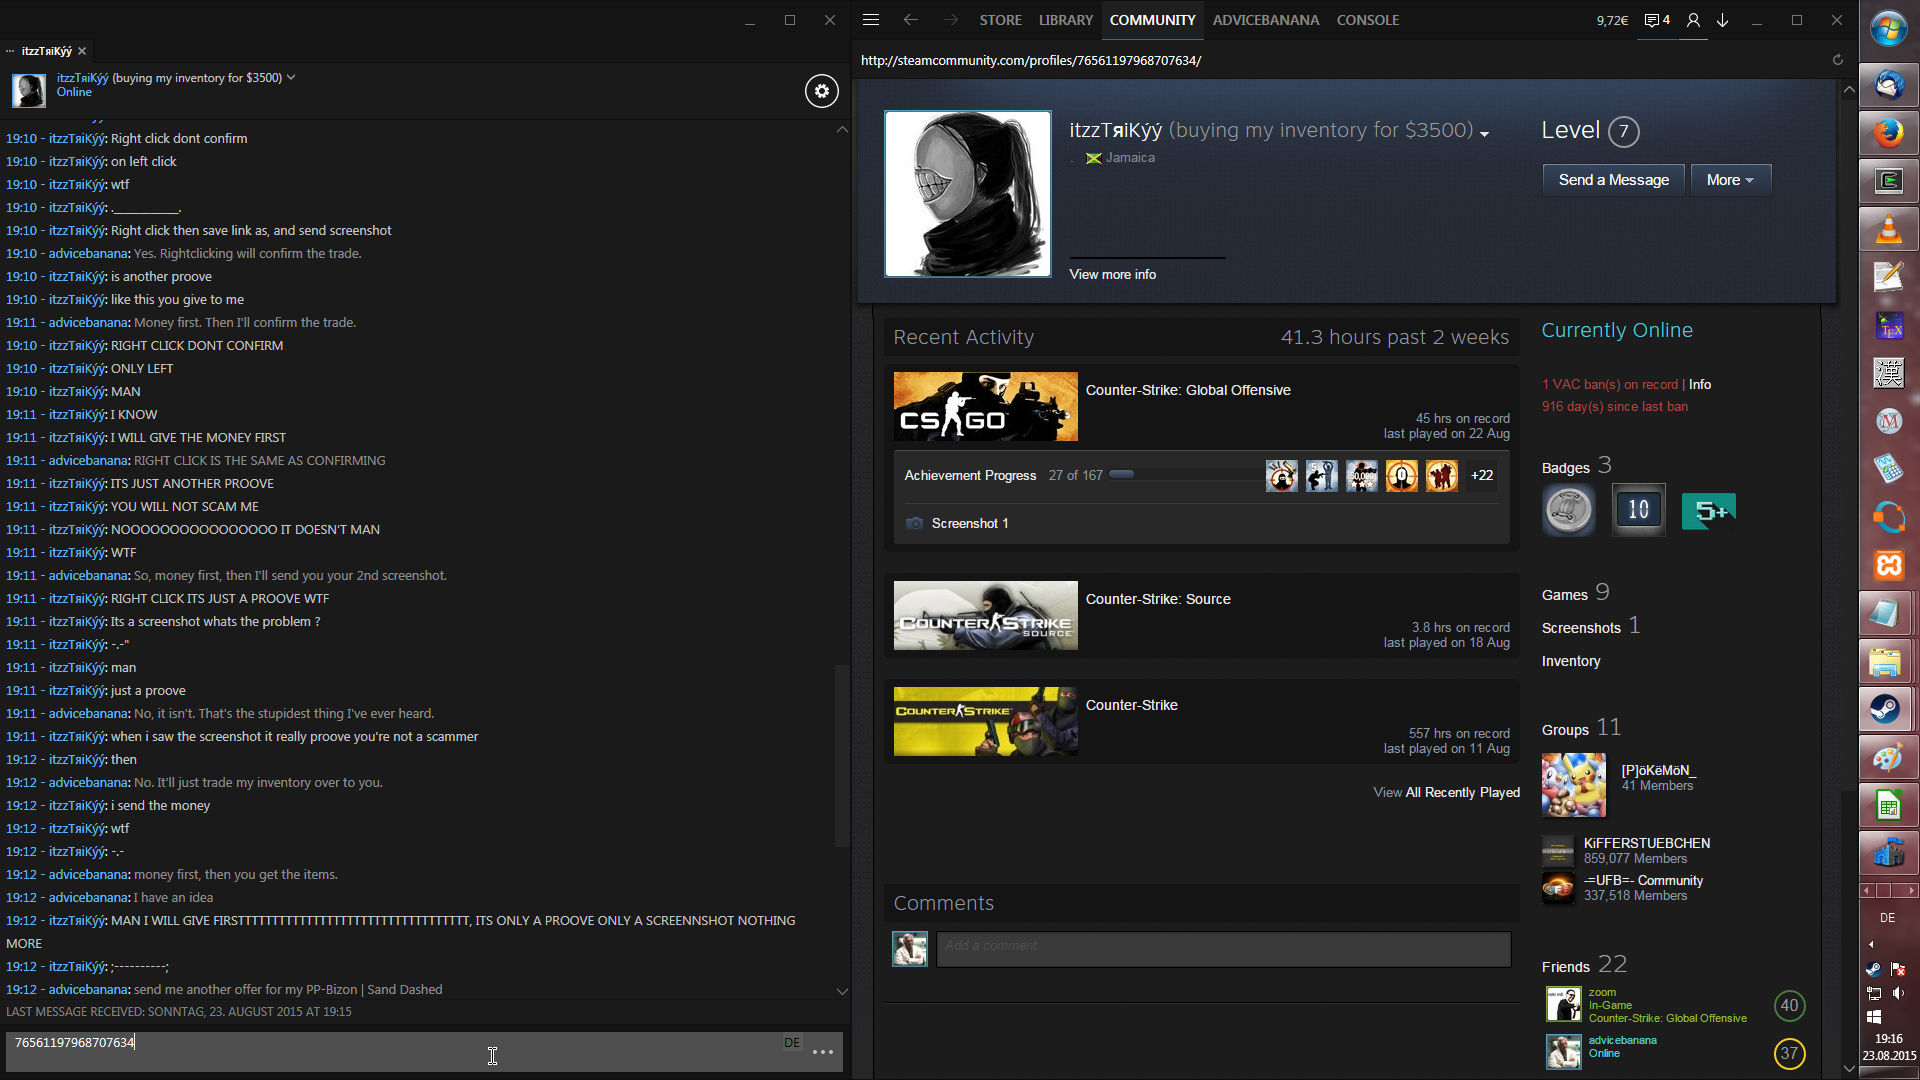
Task: Click Send a Message button
Action: [x=1613, y=180]
